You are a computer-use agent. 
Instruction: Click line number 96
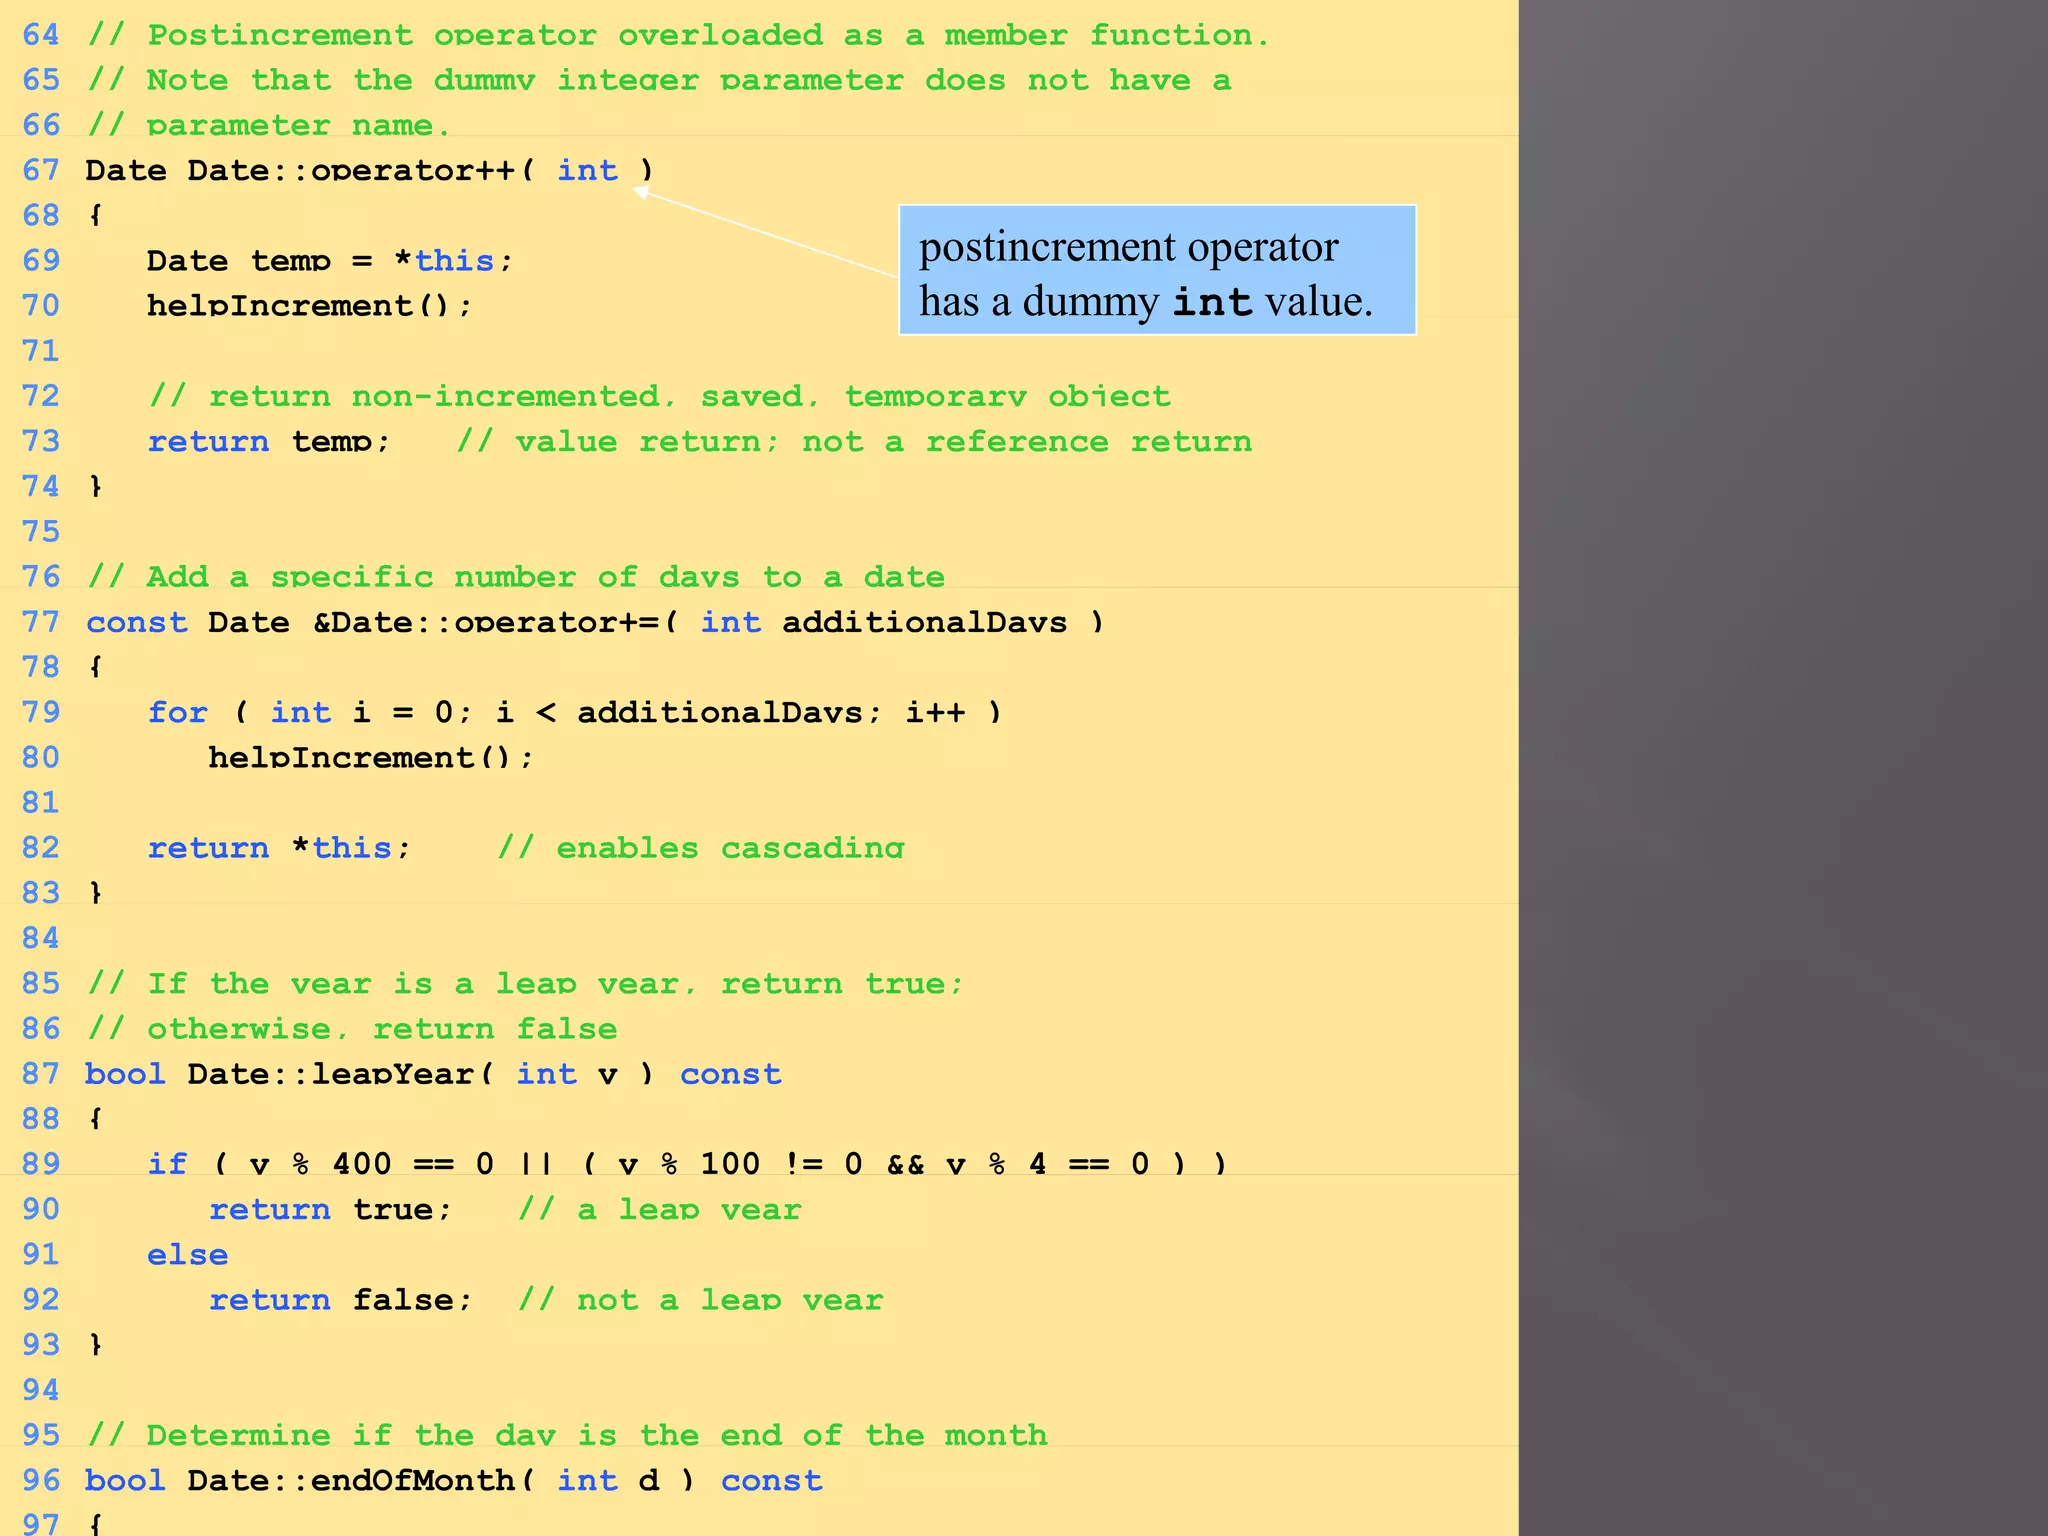(41, 1480)
